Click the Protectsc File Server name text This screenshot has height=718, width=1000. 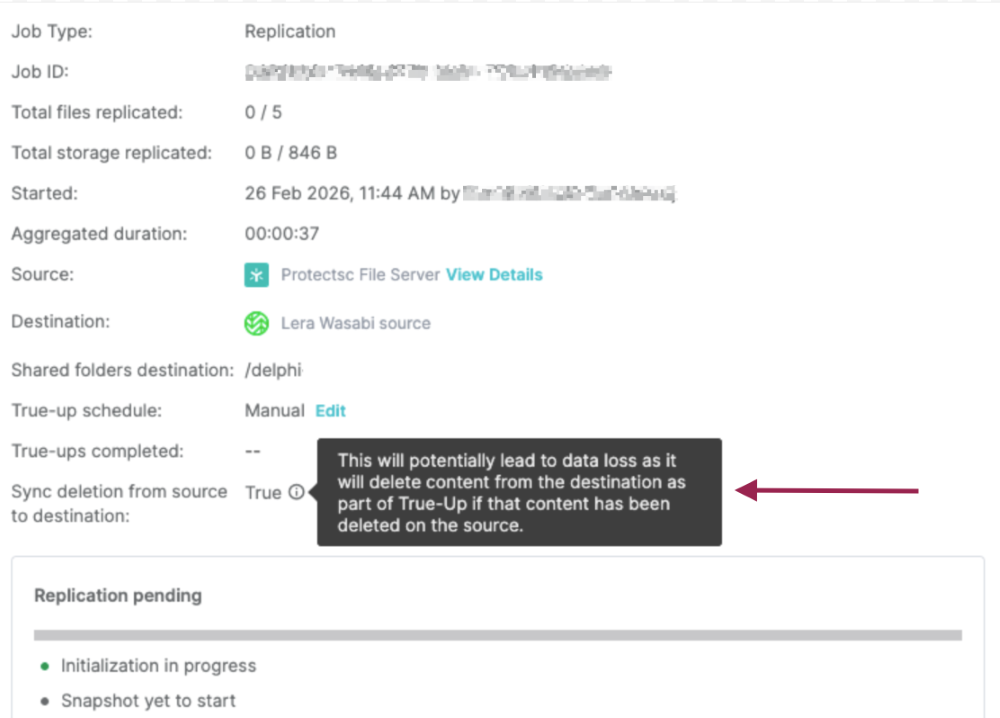[360, 275]
